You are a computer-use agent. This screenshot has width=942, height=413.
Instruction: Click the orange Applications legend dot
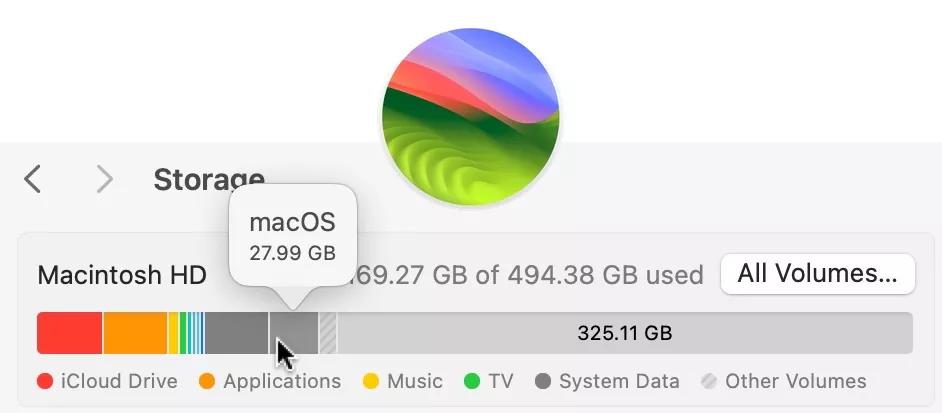click(208, 381)
